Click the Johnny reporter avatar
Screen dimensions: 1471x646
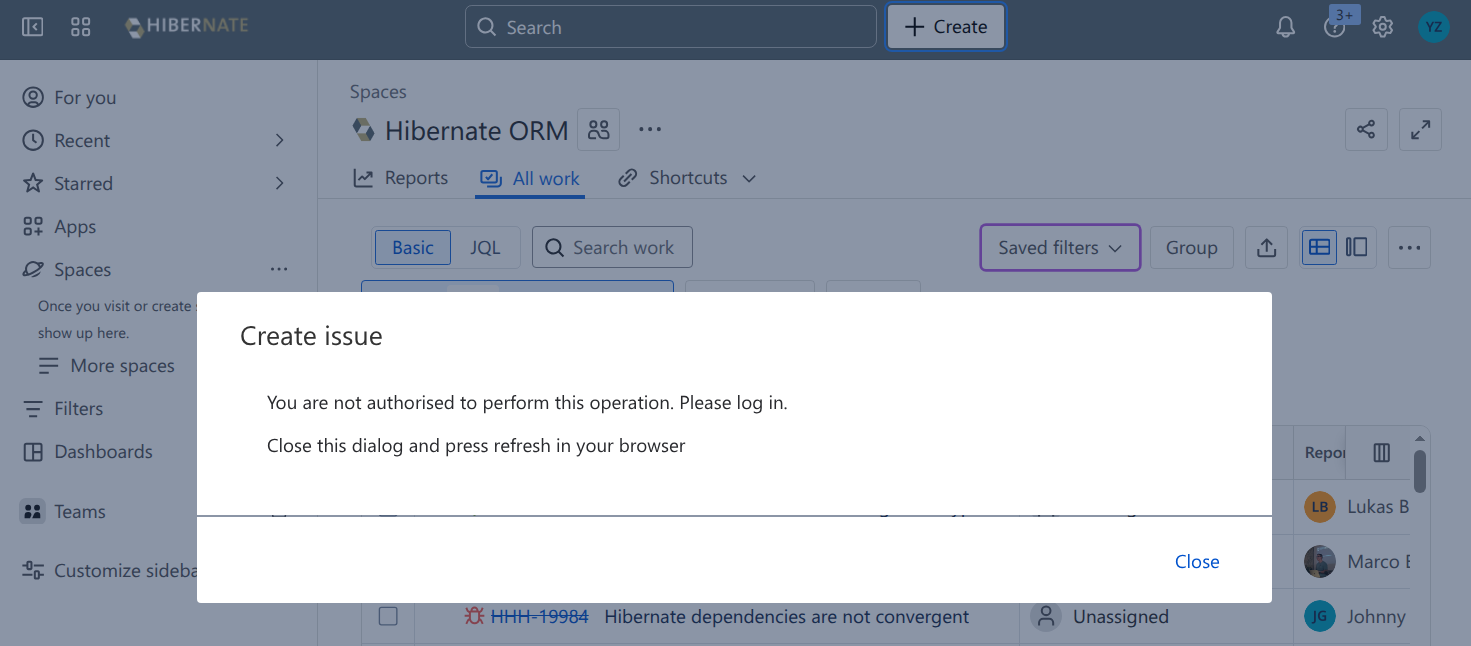coord(1320,616)
